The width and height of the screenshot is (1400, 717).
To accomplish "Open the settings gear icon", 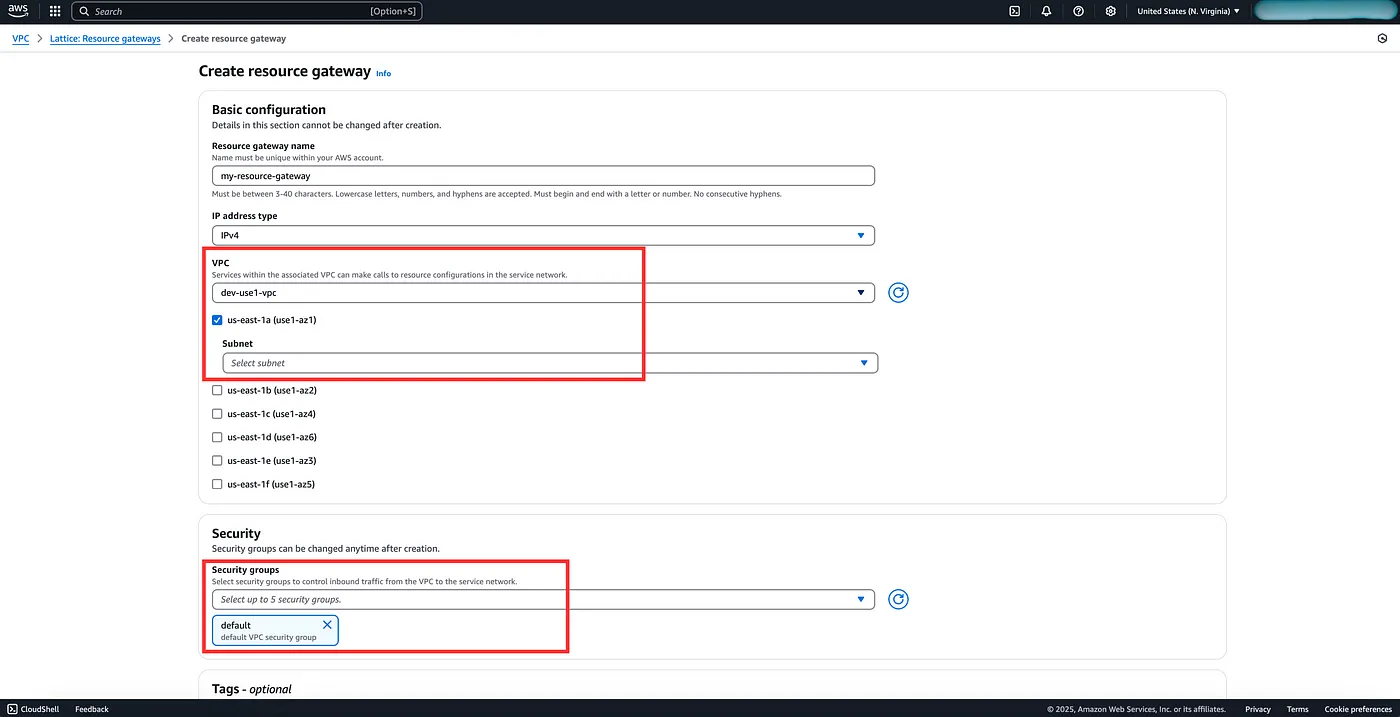I will pos(1110,11).
